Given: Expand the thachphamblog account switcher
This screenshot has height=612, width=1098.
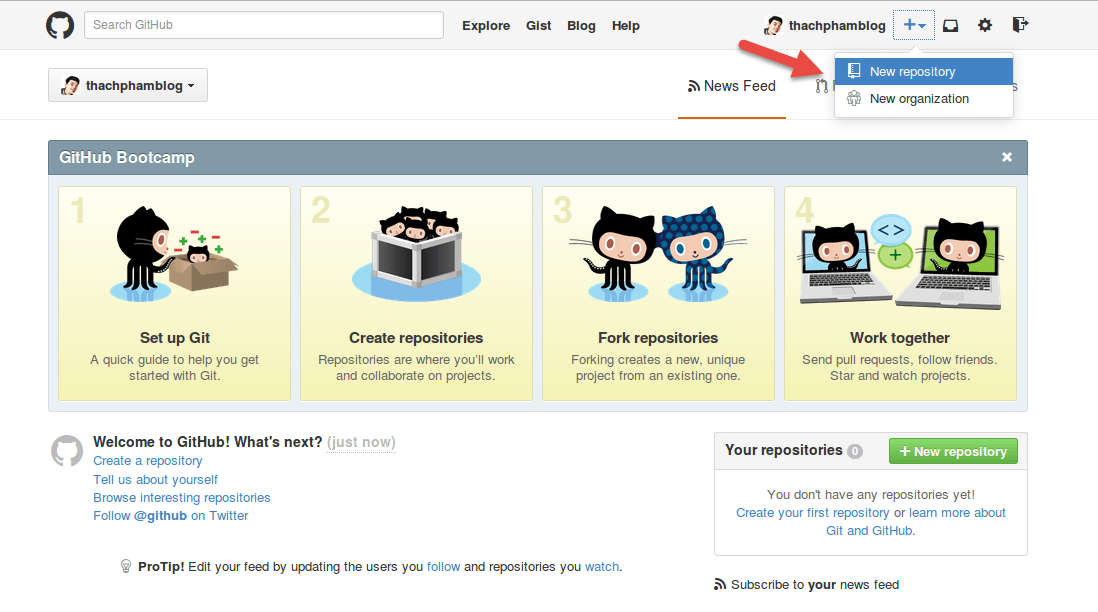Looking at the screenshot, I should [x=128, y=85].
